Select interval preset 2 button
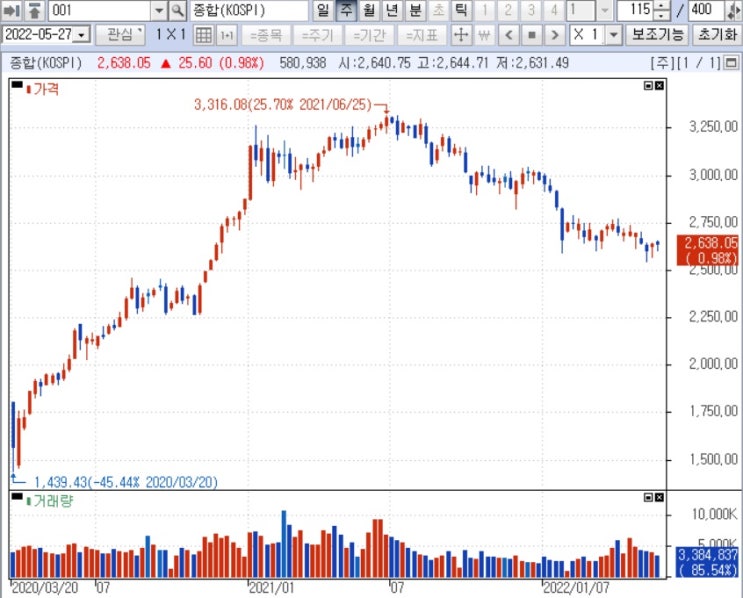This screenshot has width=743, height=598. tap(507, 10)
